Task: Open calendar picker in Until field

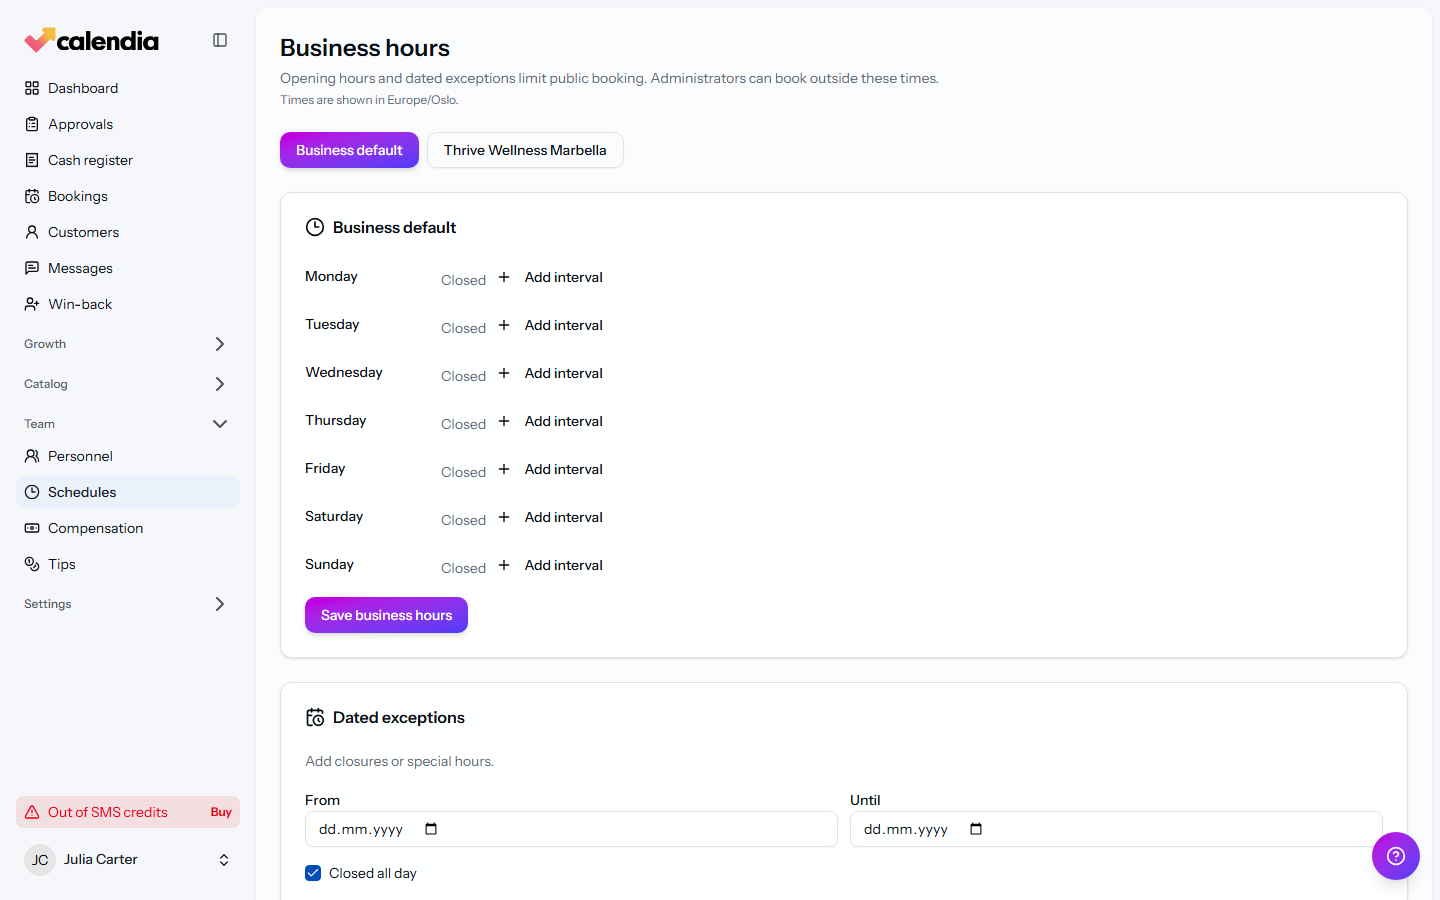Action: (976, 829)
